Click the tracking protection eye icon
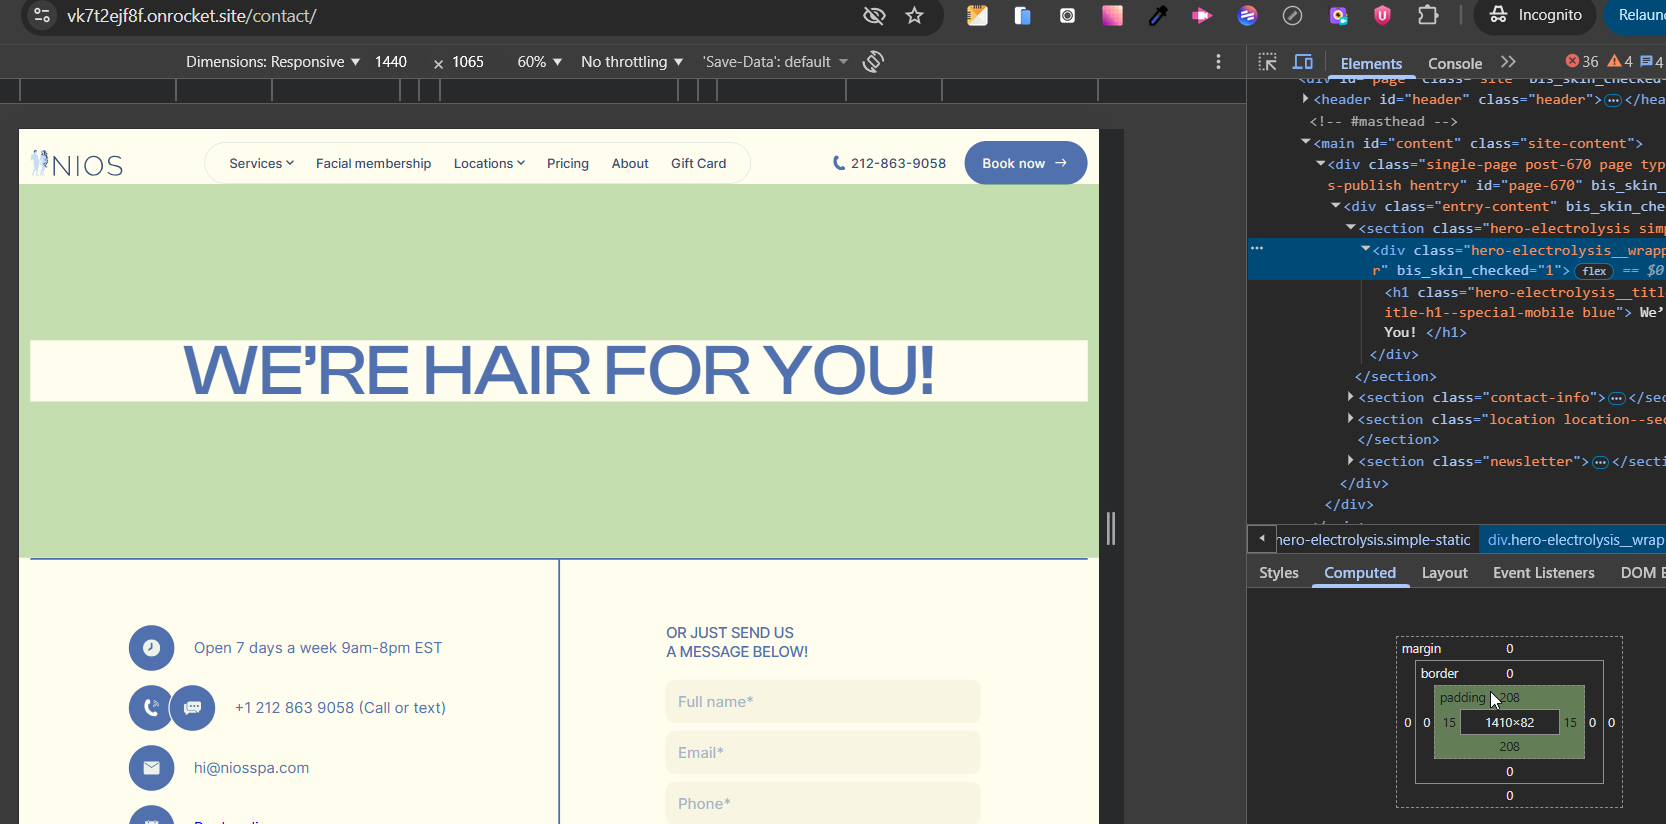This screenshot has width=1666, height=824. 874,16
